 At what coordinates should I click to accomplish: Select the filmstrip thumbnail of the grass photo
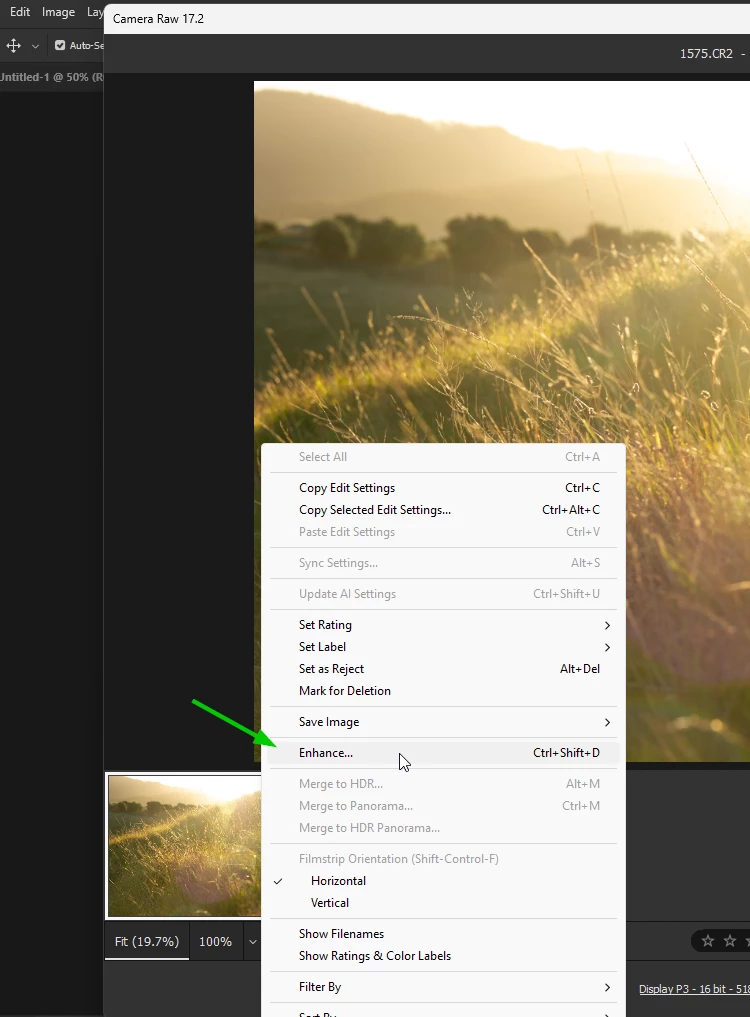(184, 846)
